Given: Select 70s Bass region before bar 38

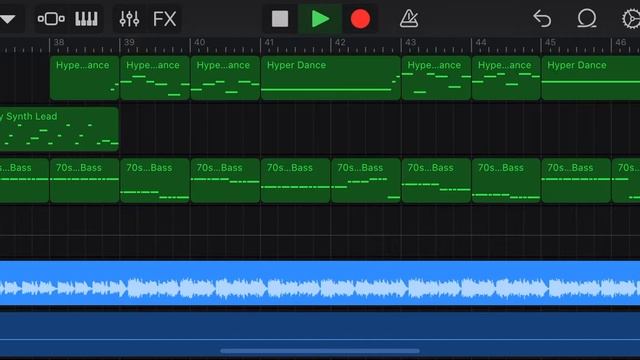Looking at the screenshot, I should 24,181.
